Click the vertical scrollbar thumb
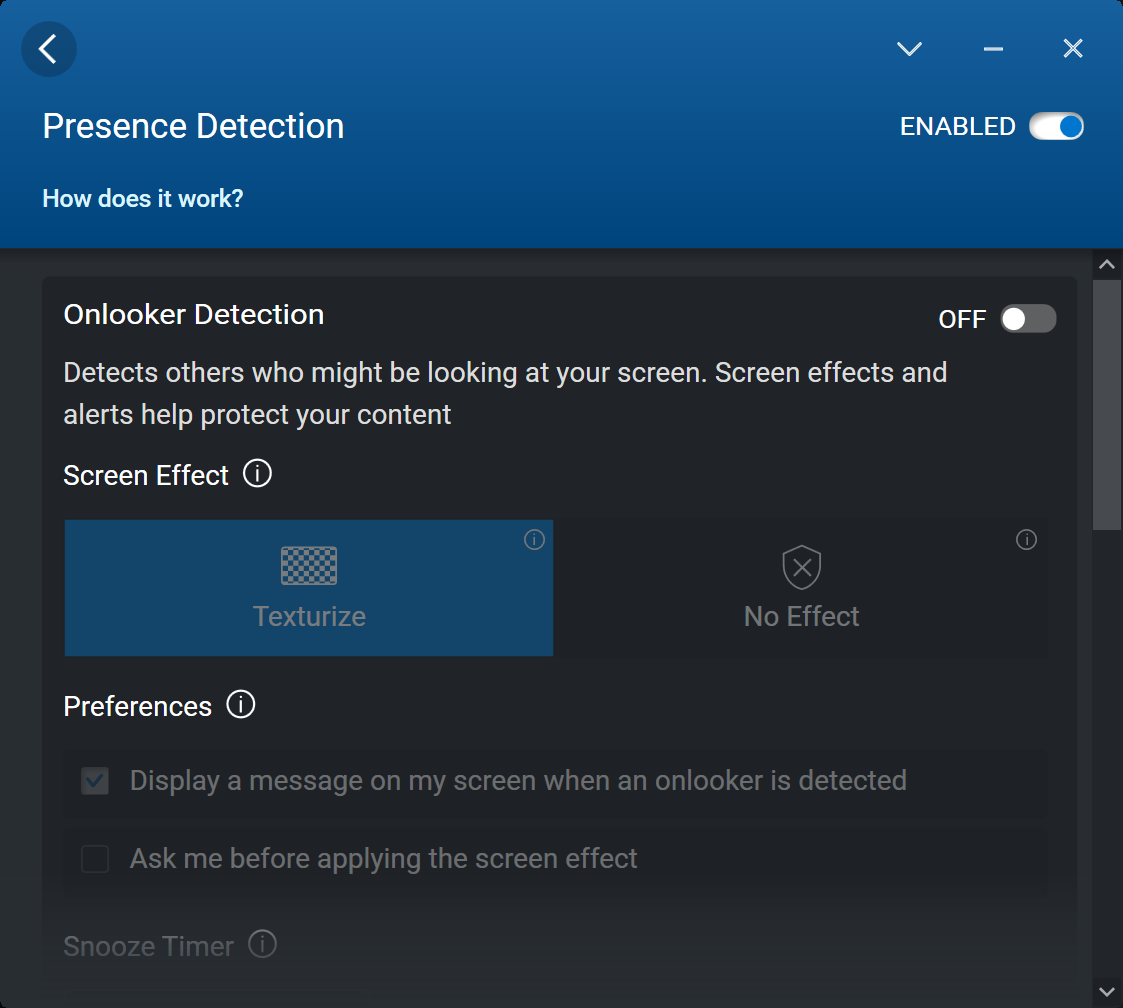Image resolution: width=1123 pixels, height=1008 pixels. [1107, 405]
